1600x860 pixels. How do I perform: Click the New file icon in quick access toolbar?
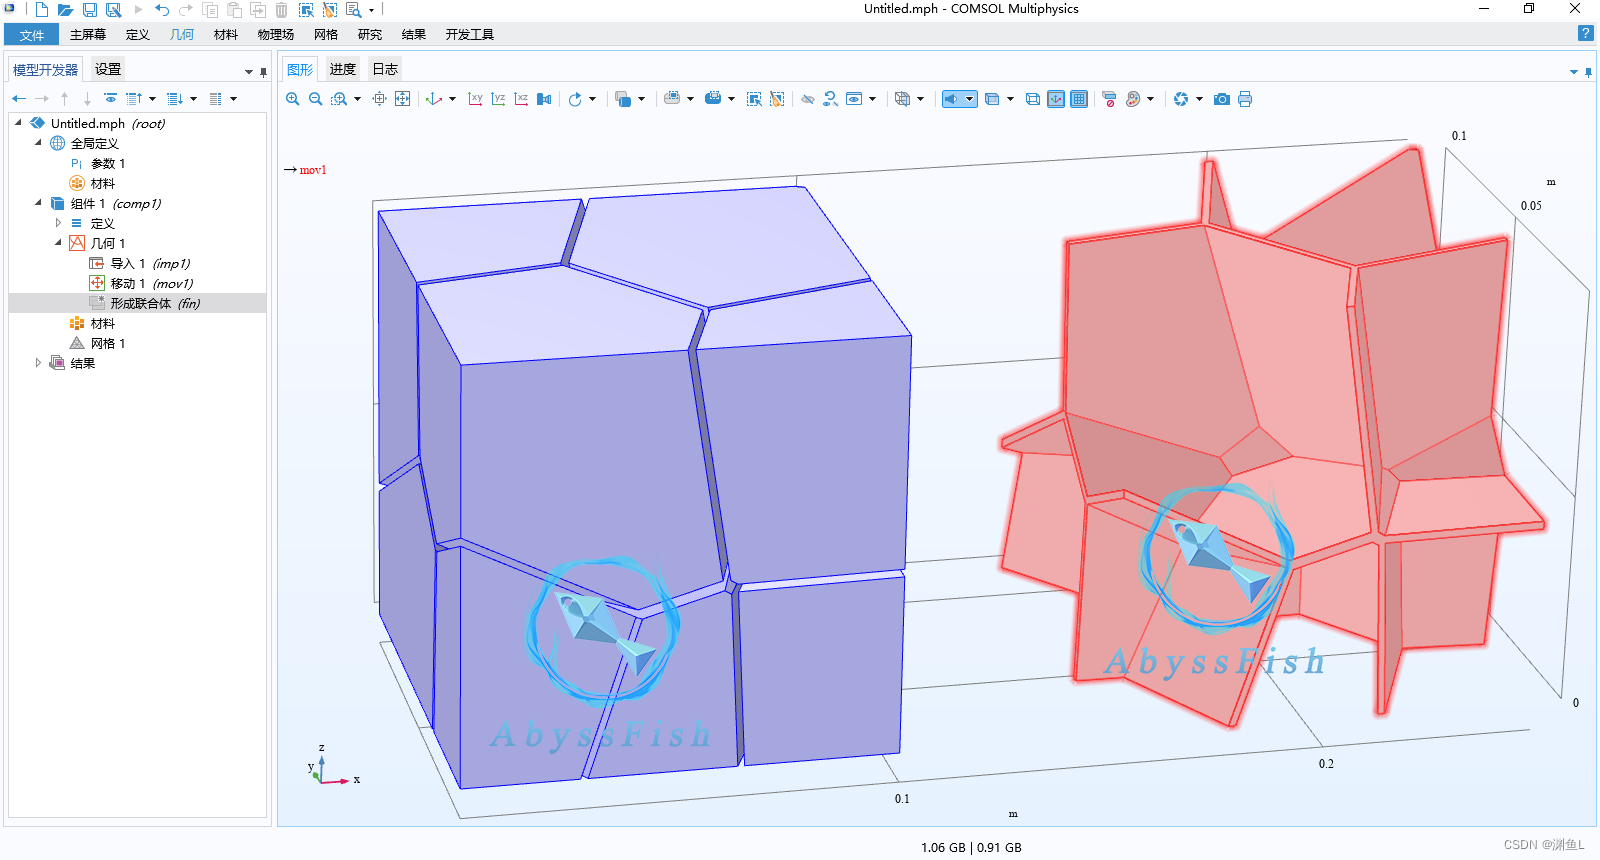tap(42, 10)
